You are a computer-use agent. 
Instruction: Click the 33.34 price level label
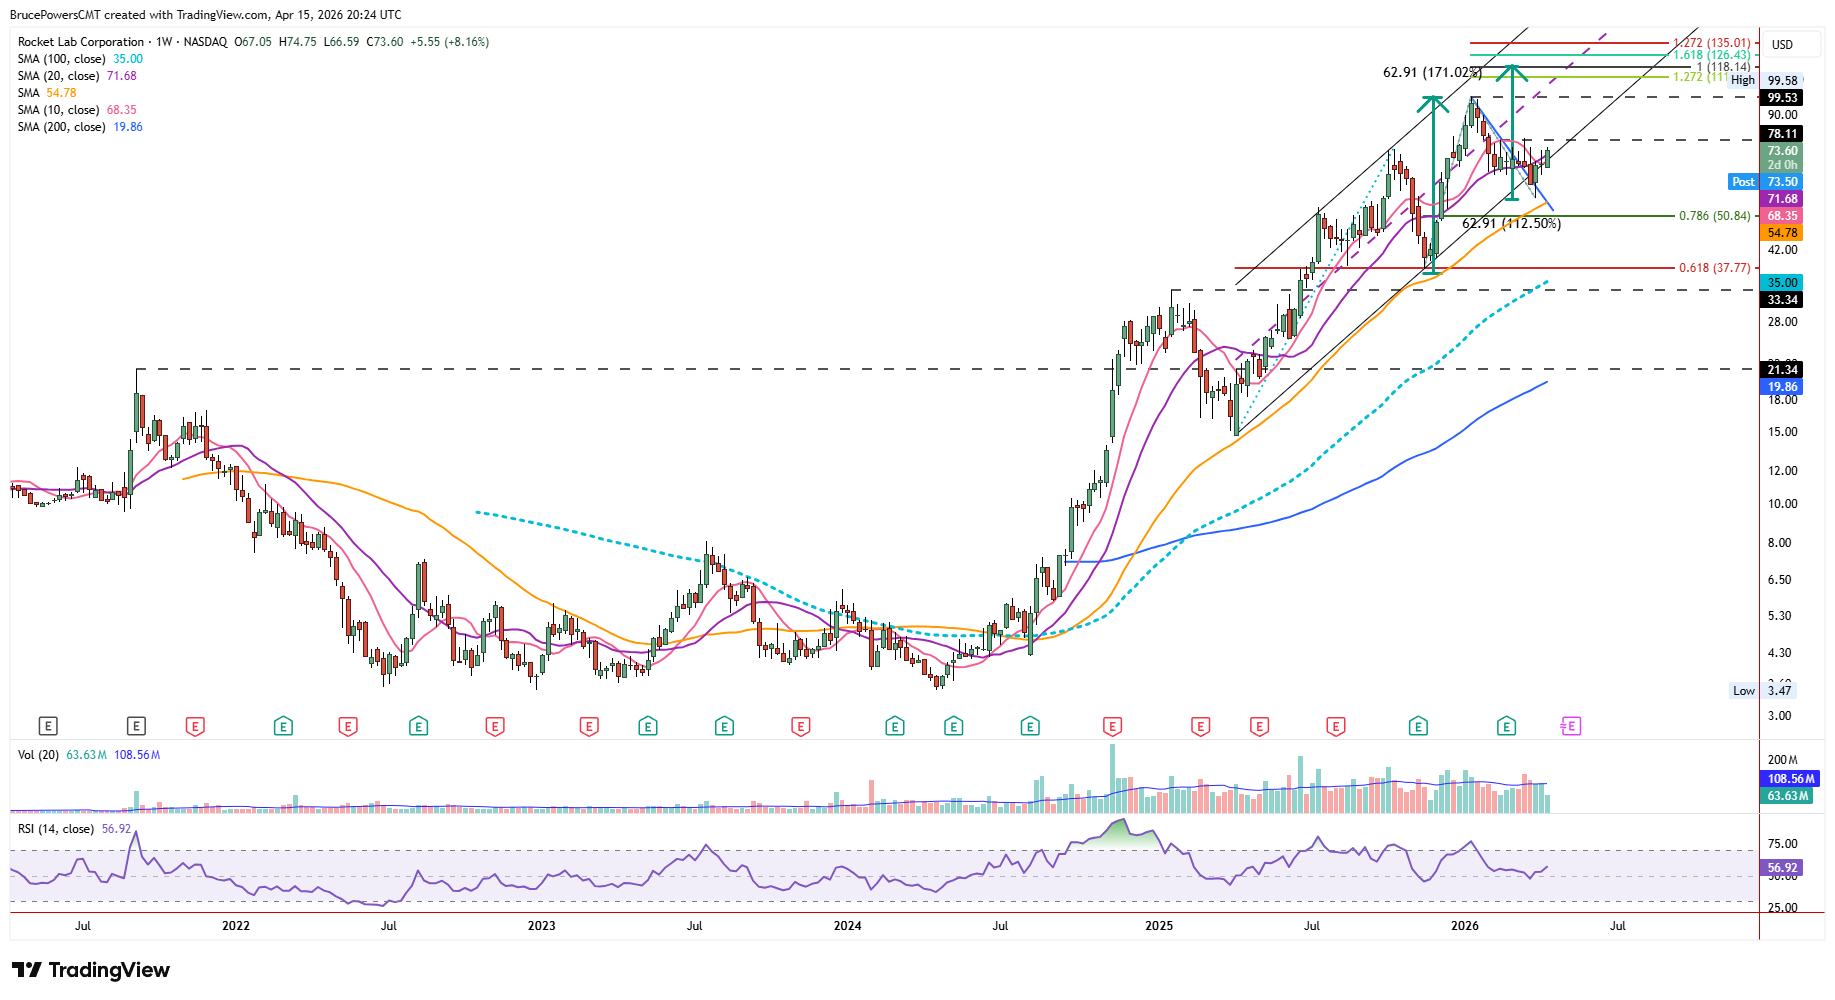tap(1782, 300)
